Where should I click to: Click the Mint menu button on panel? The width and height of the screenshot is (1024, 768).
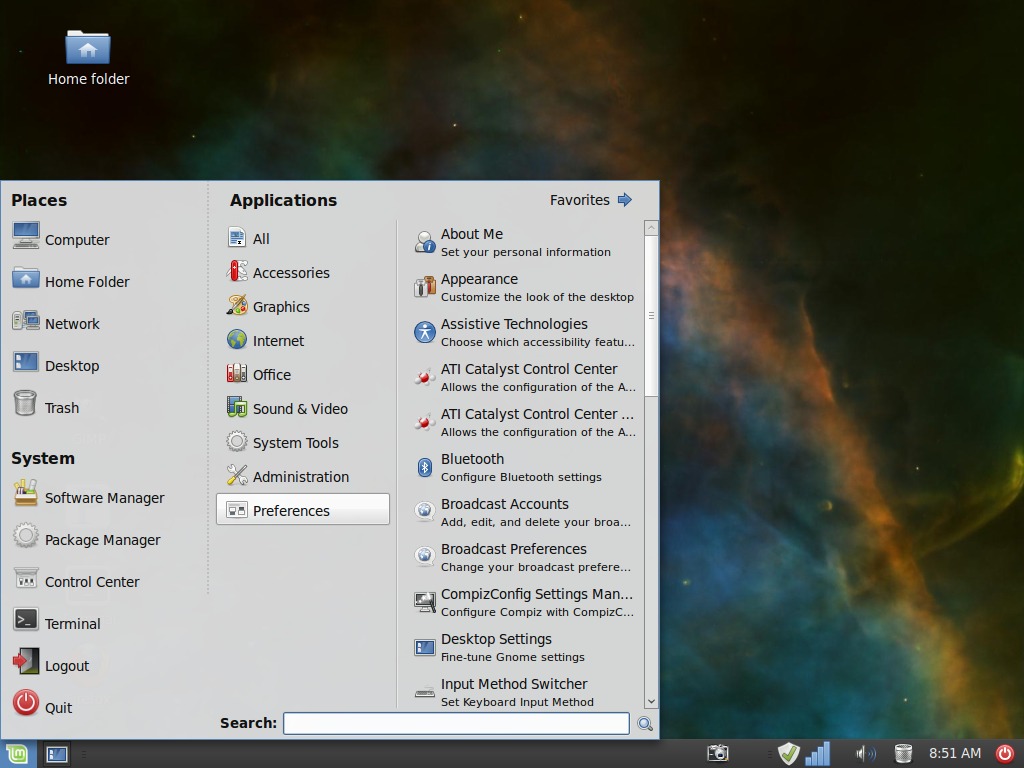coord(17,754)
